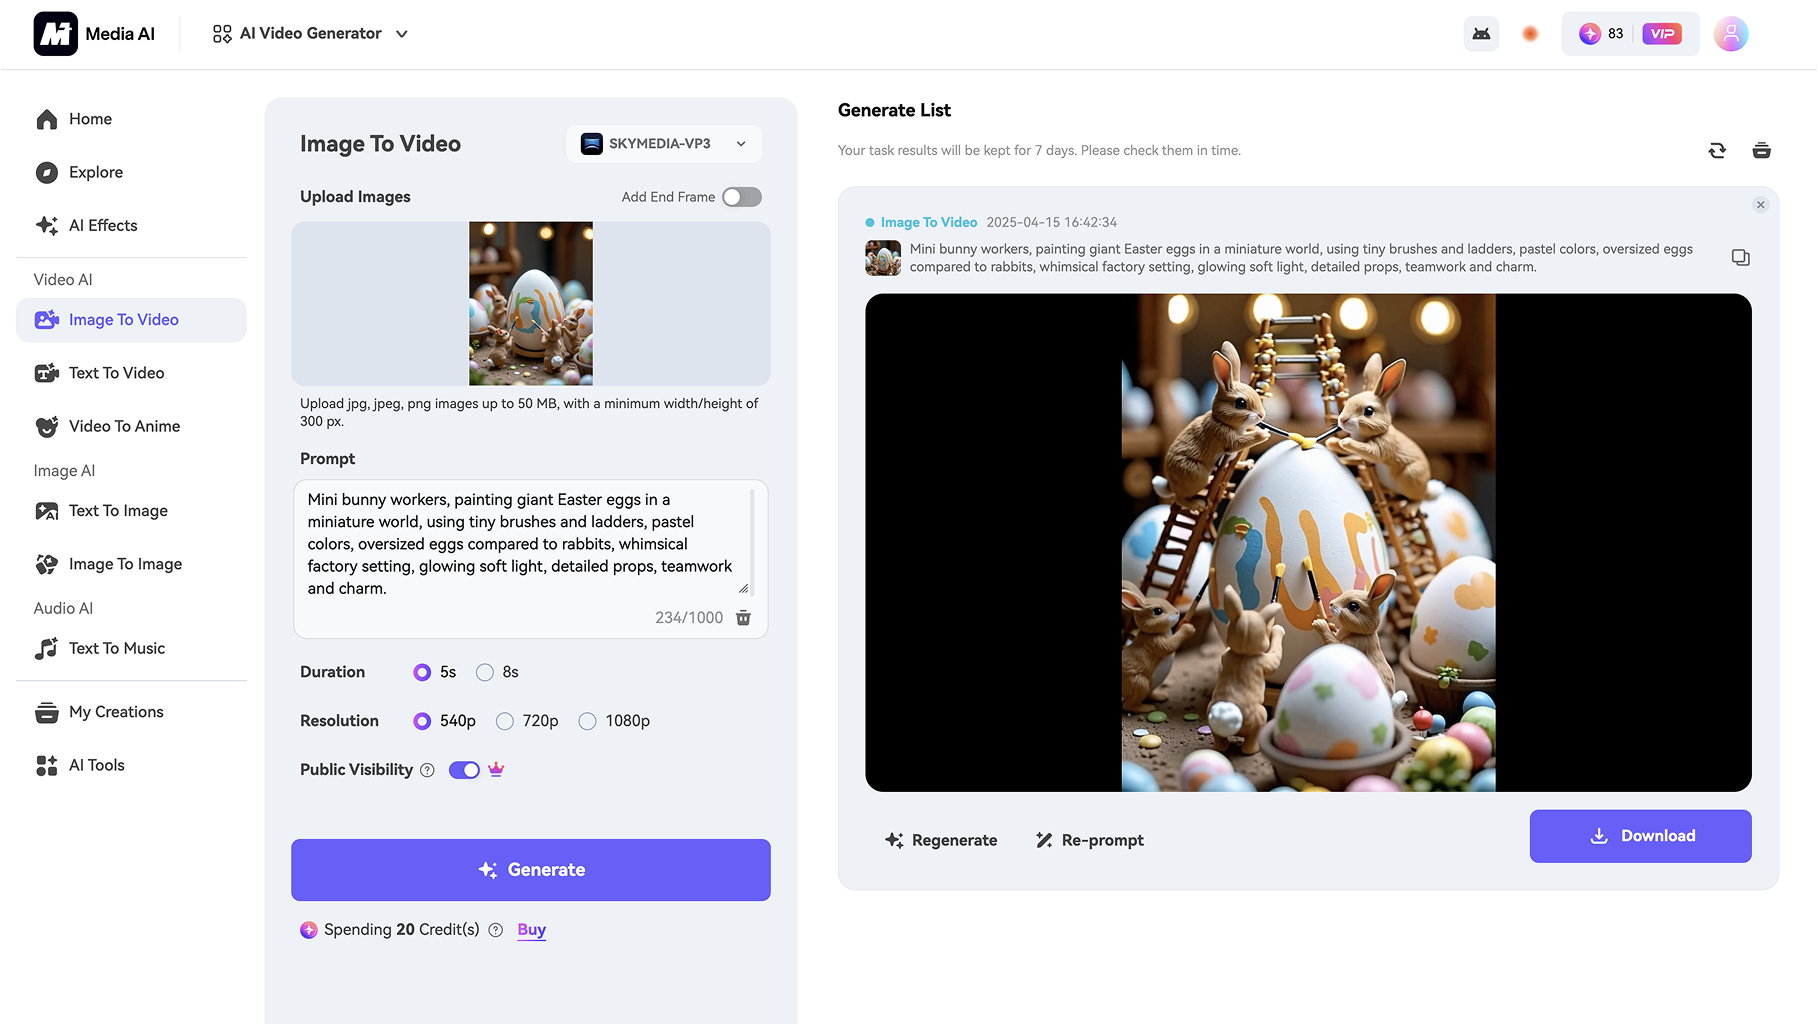Image resolution: width=1818 pixels, height=1024 pixels.
Task: Delete prompt text with the trash icon
Action: 743,618
